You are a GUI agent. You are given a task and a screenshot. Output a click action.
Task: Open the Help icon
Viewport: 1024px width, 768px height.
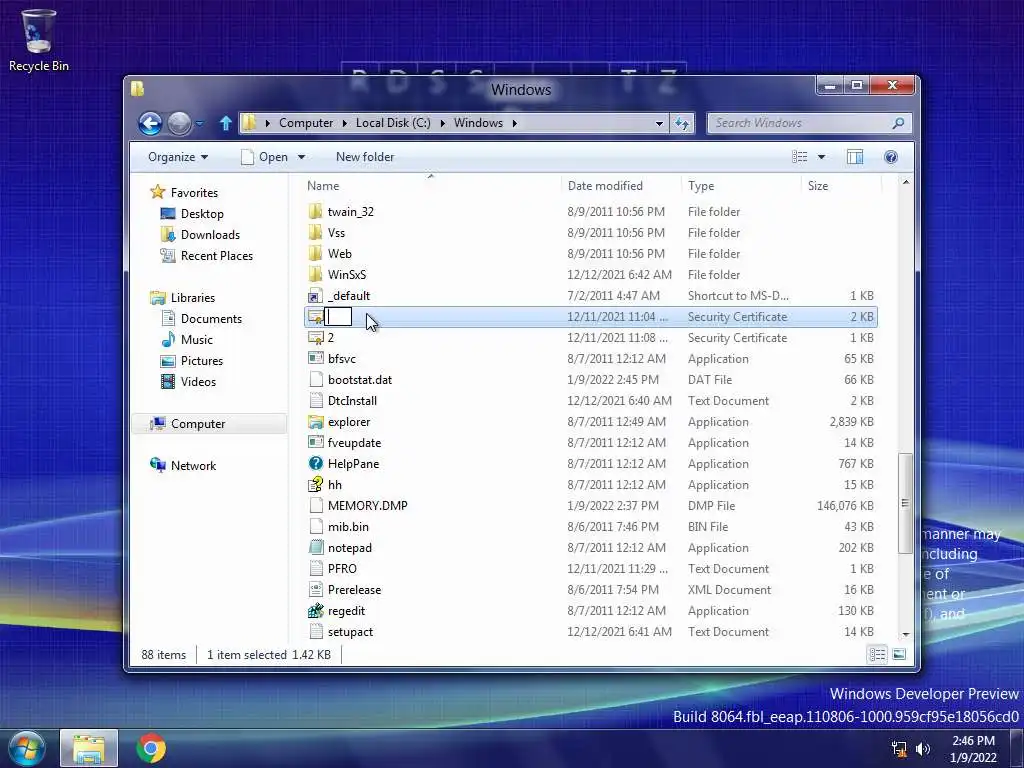point(891,157)
